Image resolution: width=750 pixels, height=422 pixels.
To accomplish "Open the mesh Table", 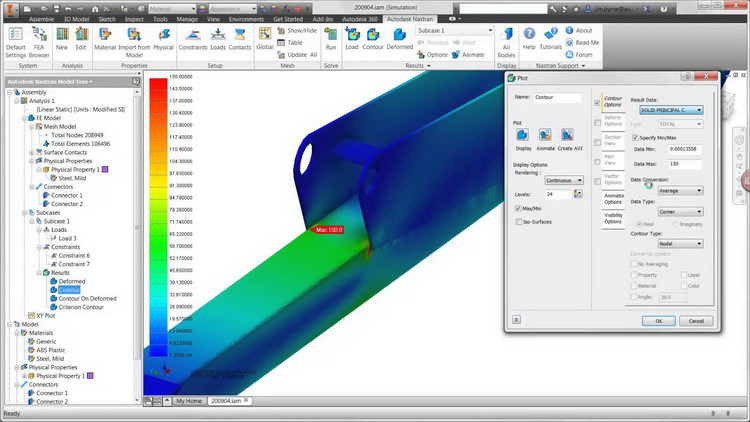I will click(x=290, y=43).
